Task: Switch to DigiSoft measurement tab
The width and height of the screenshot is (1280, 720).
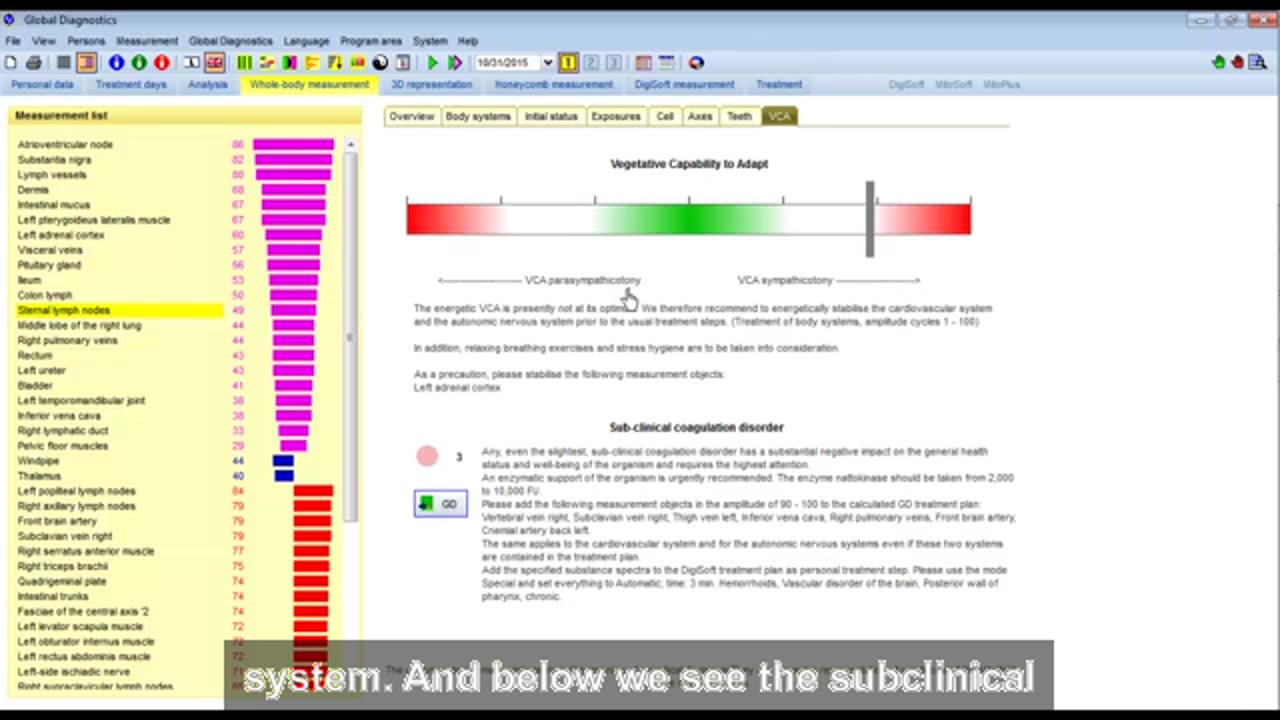Action: tap(684, 85)
